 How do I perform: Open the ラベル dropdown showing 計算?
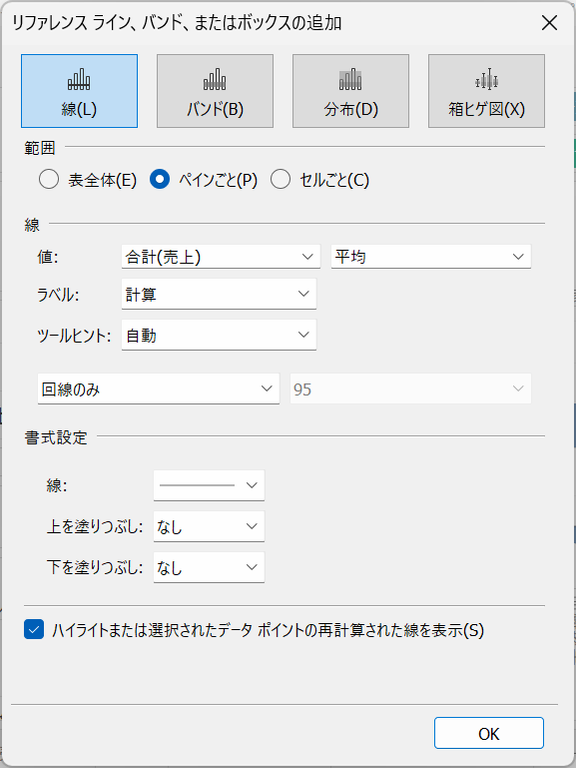point(219,294)
